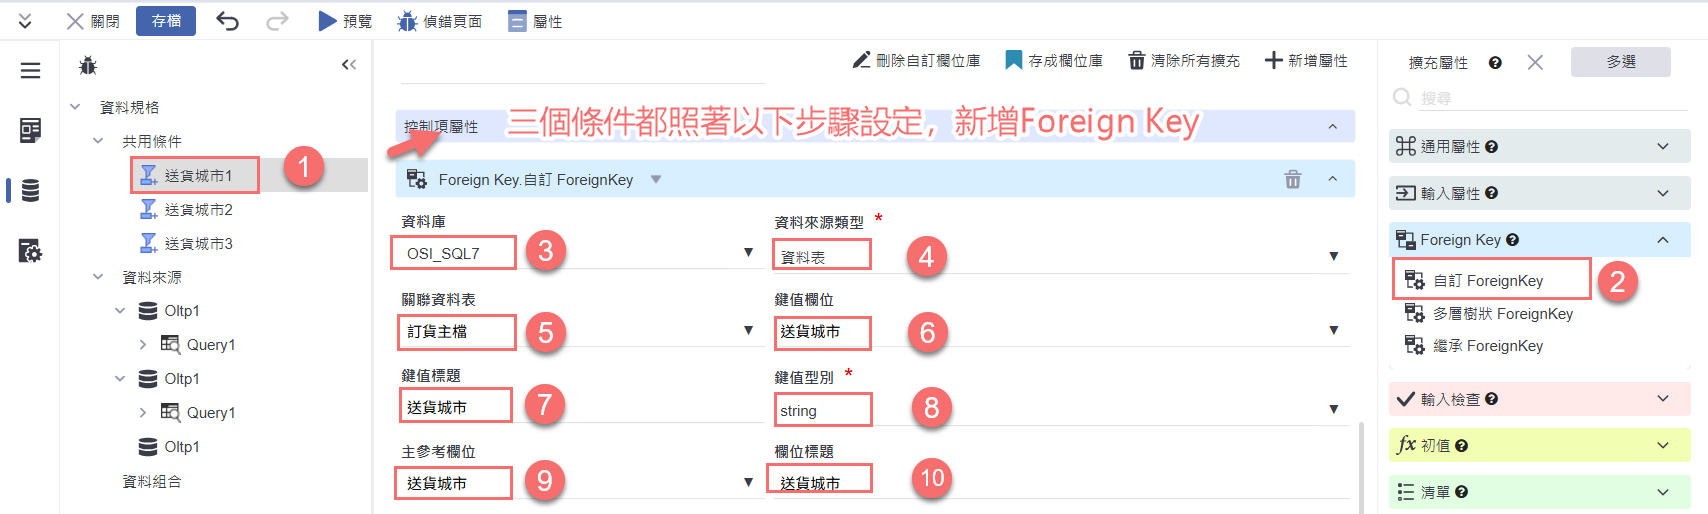Collapse the tree panel with double chevron
The image size is (1708, 514).
(349, 65)
